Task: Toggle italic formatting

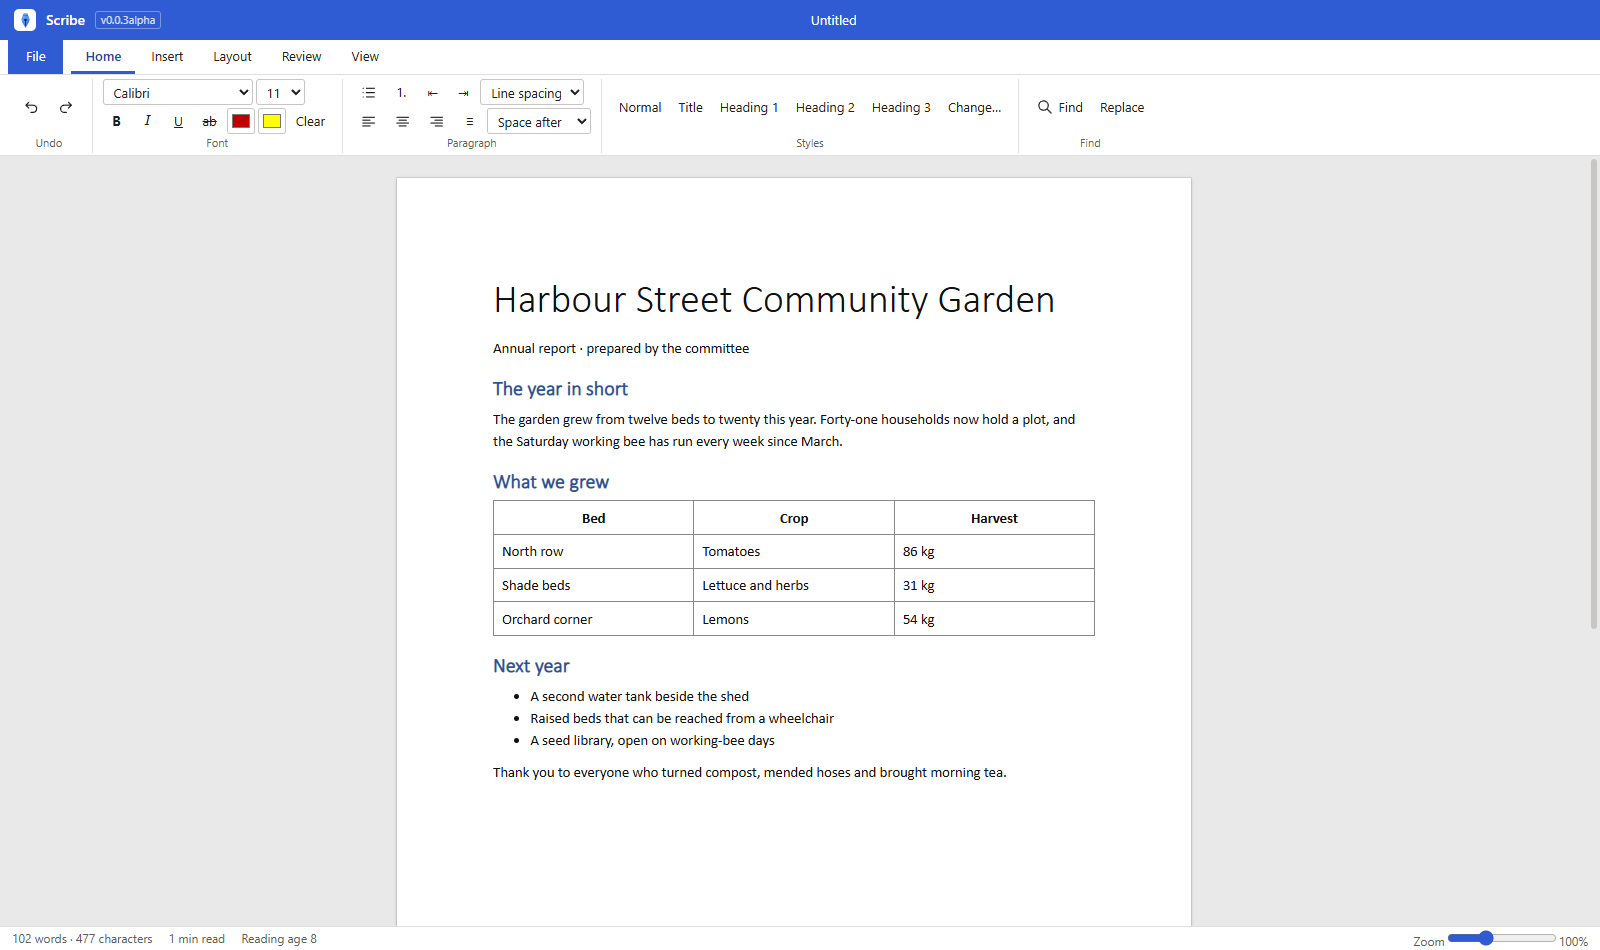Action: click(x=148, y=121)
